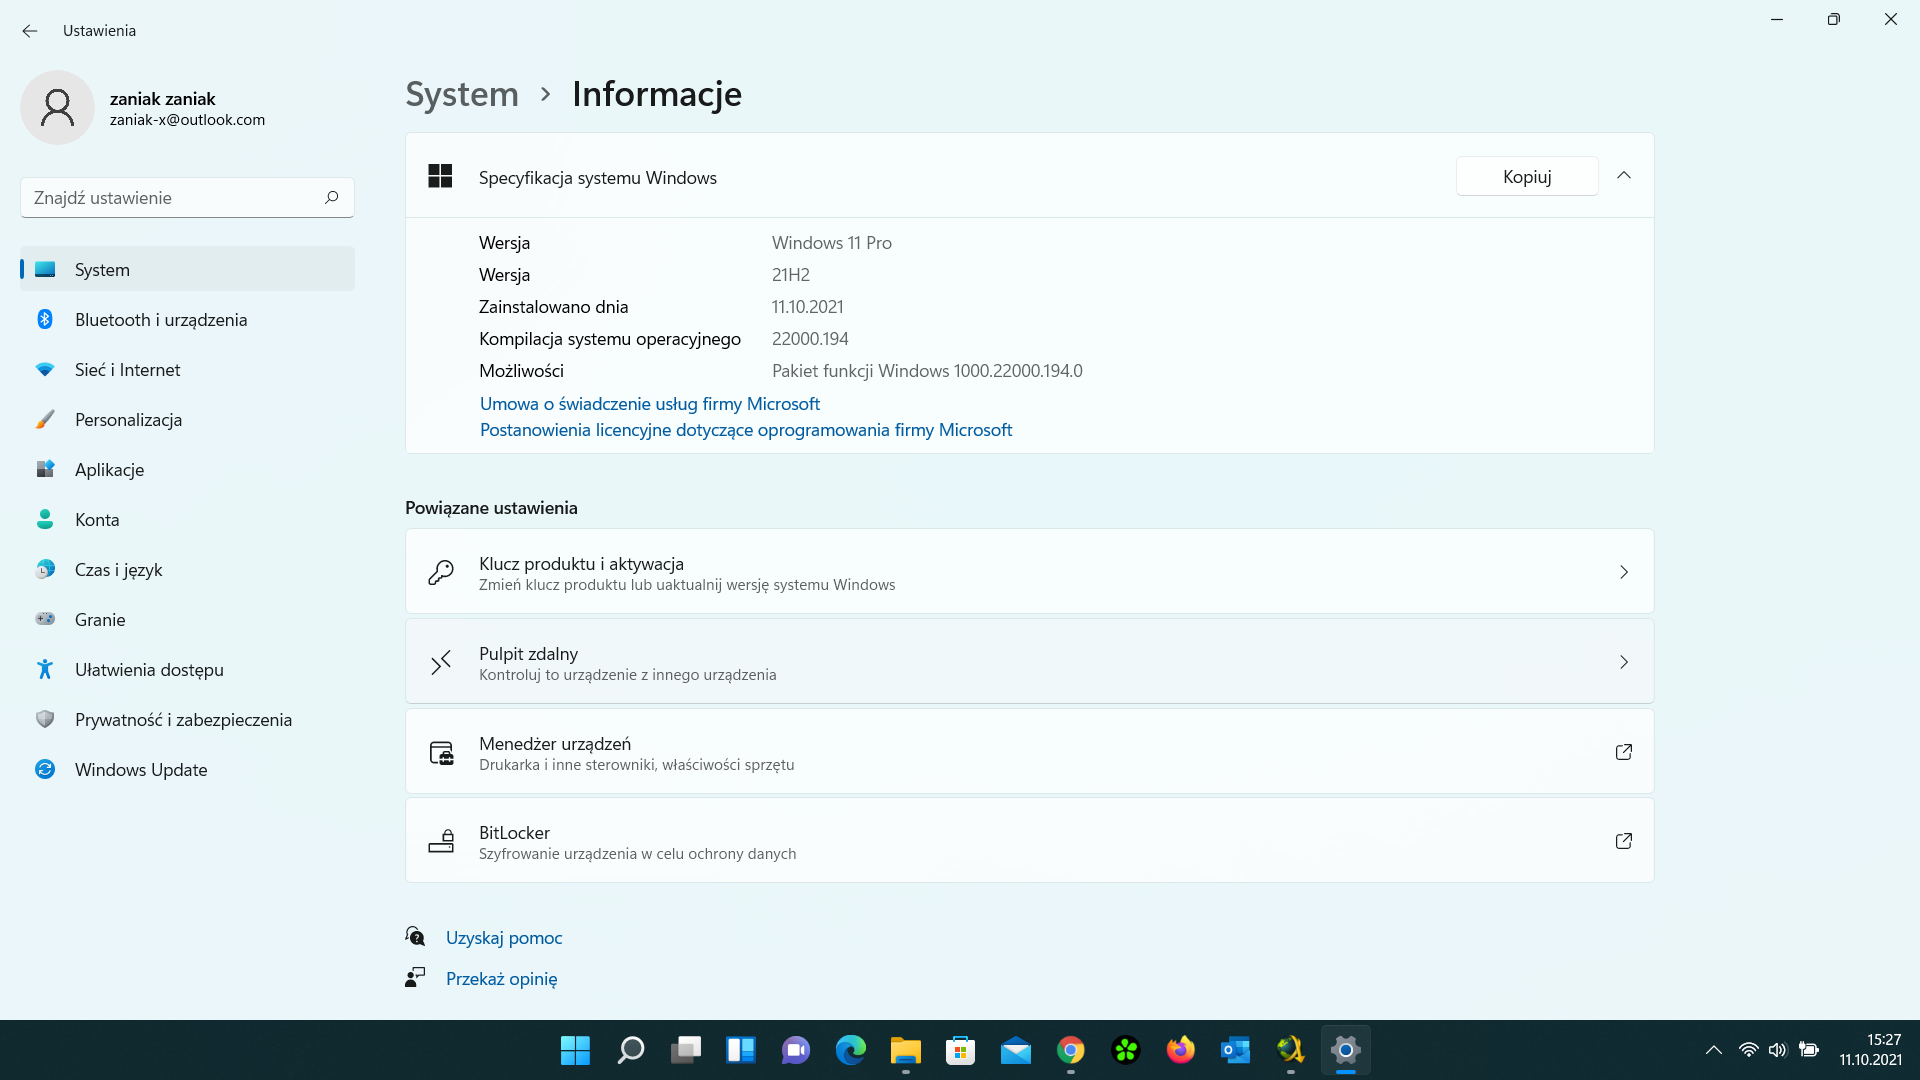Open Sieć i Internet settings
Viewport: 1920px width, 1080px height.
[x=187, y=369]
